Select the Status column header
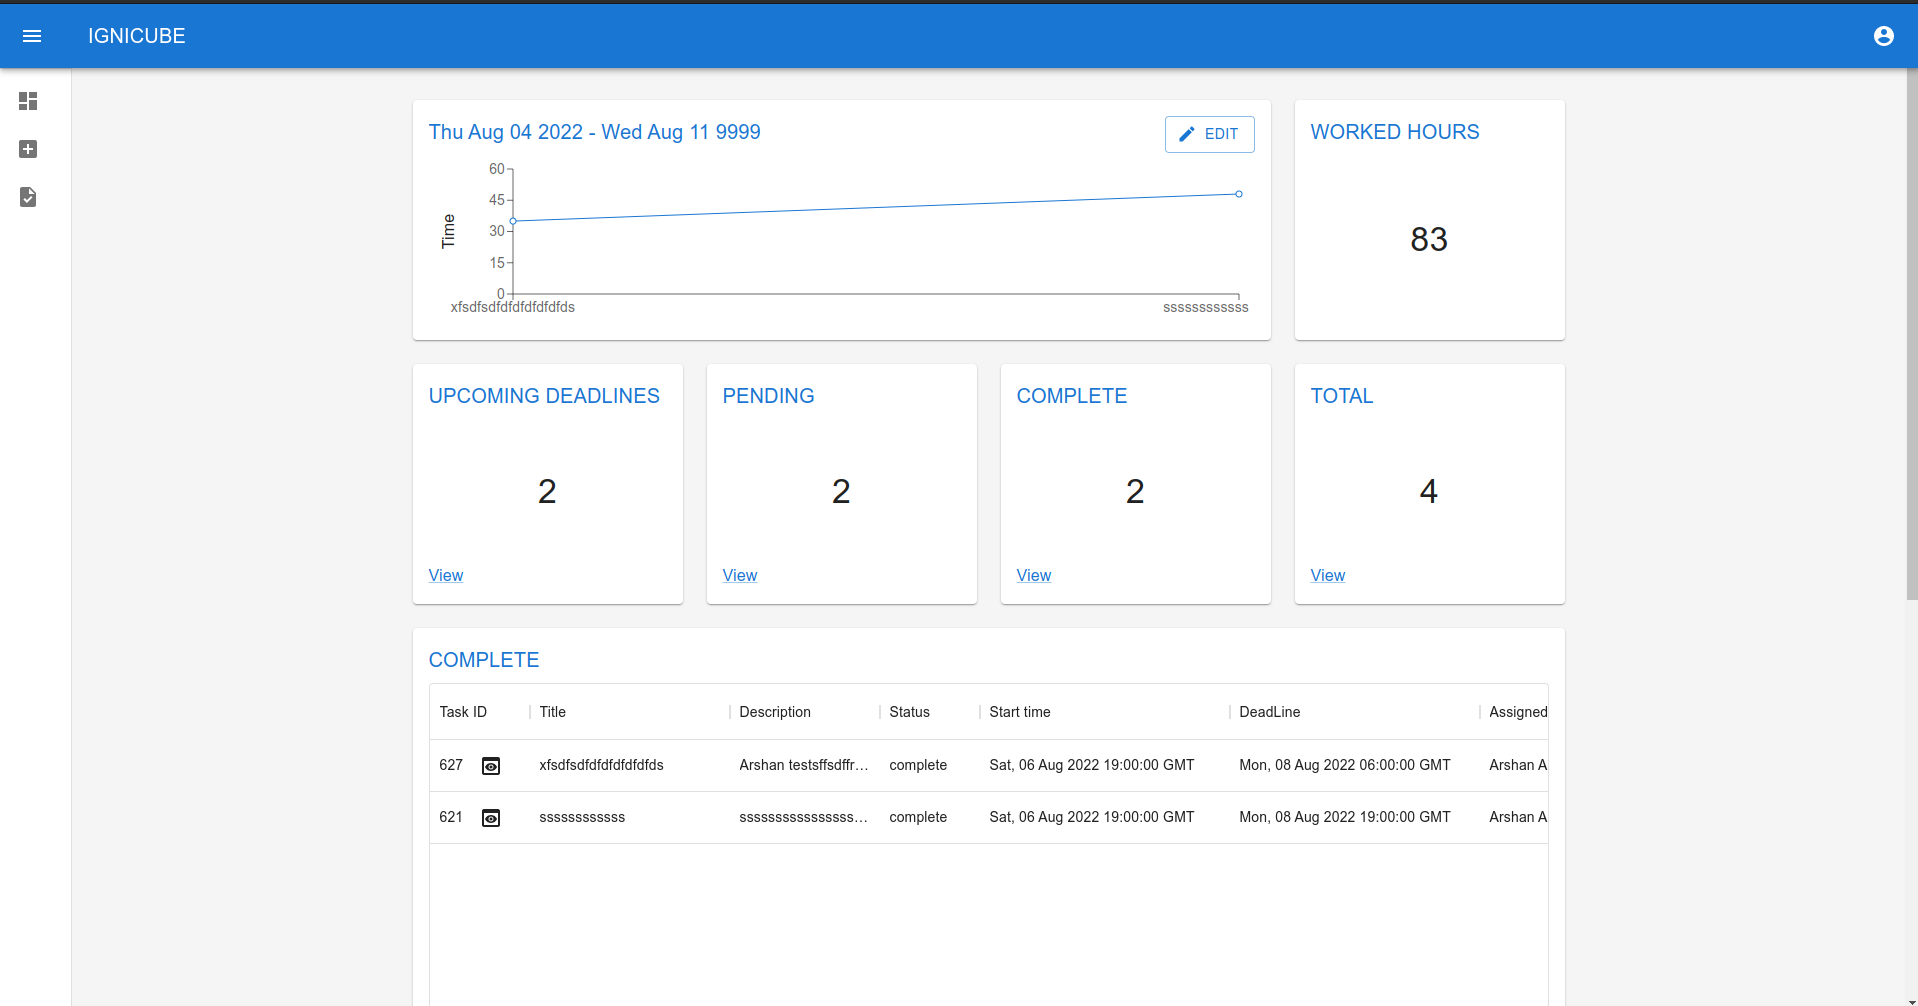This screenshot has height=1006, width=1918. click(x=909, y=712)
